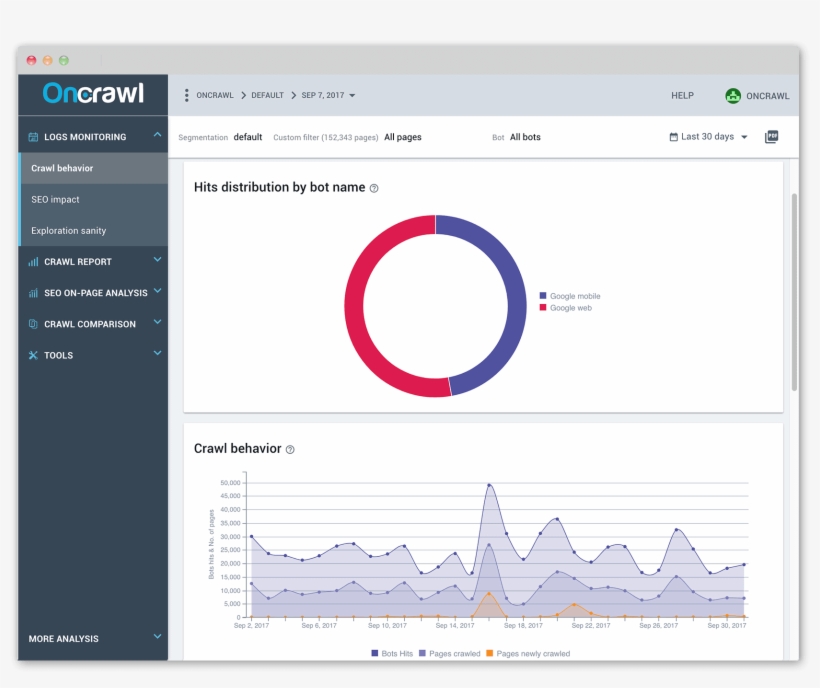
Task: Click the Crawl Report bar chart icon
Action: [33, 262]
